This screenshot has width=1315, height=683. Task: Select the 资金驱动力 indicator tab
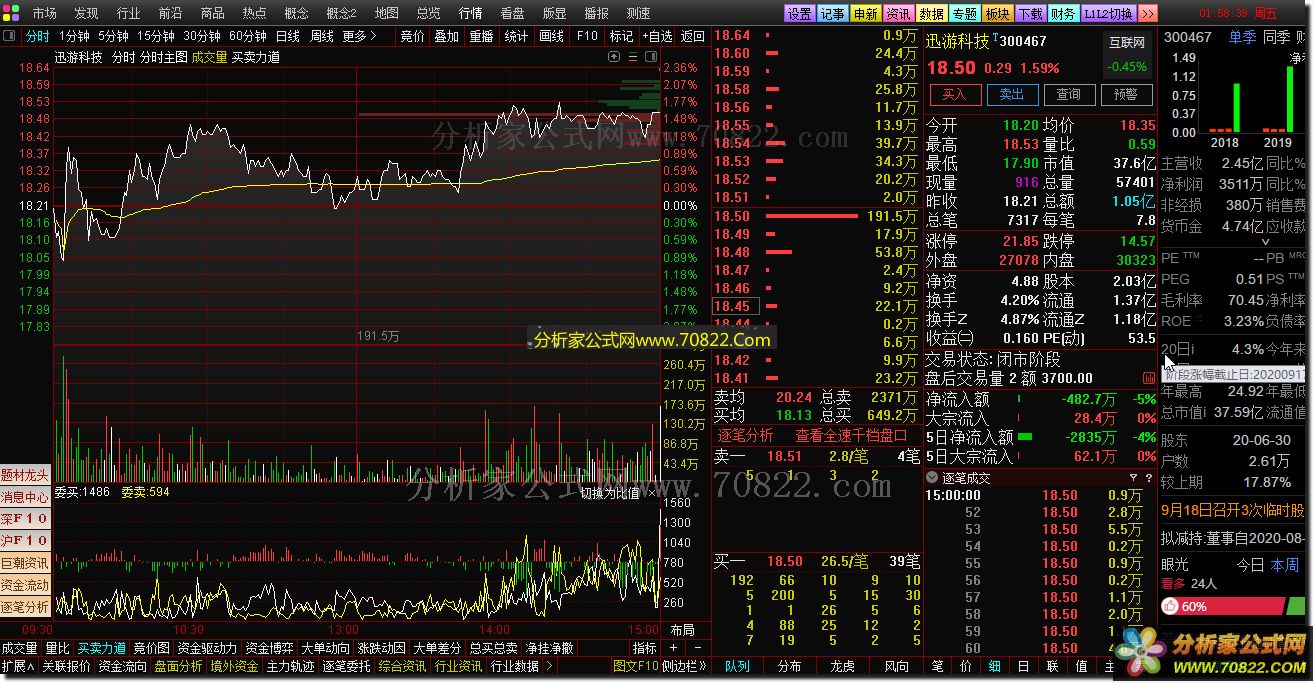(x=207, y=648)
